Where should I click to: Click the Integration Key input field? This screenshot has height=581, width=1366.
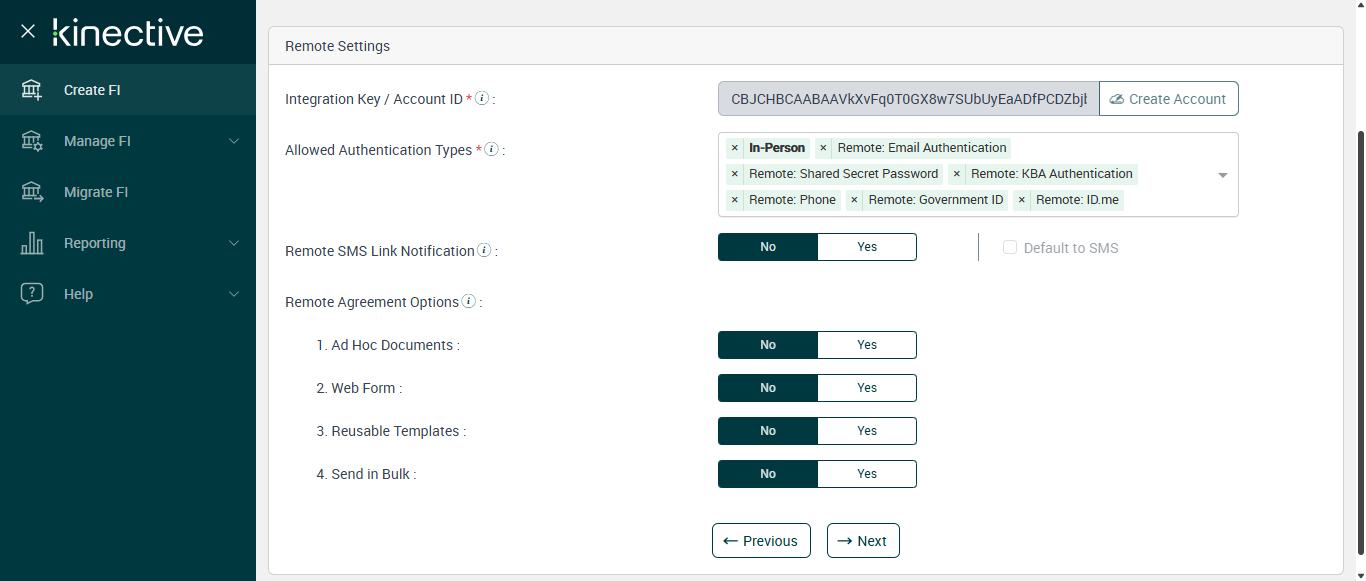pyautogui.click(x=908, y=99)
